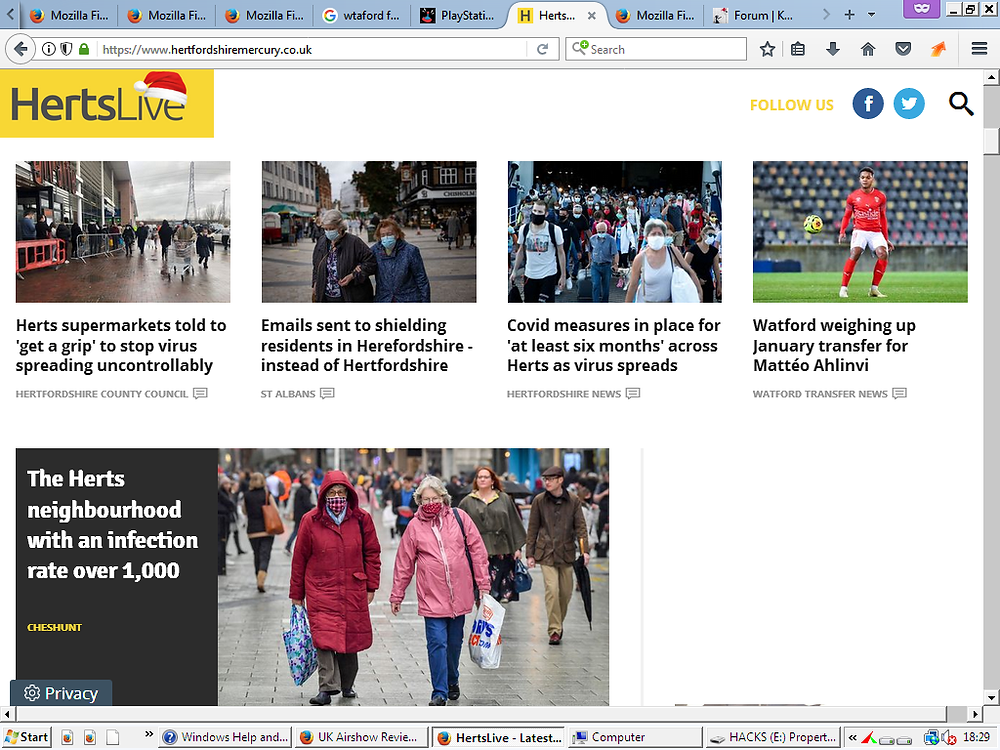Screen dimensions: 1000x750
Task: Open the Downloads arrow icon
Action: point(833,49)
